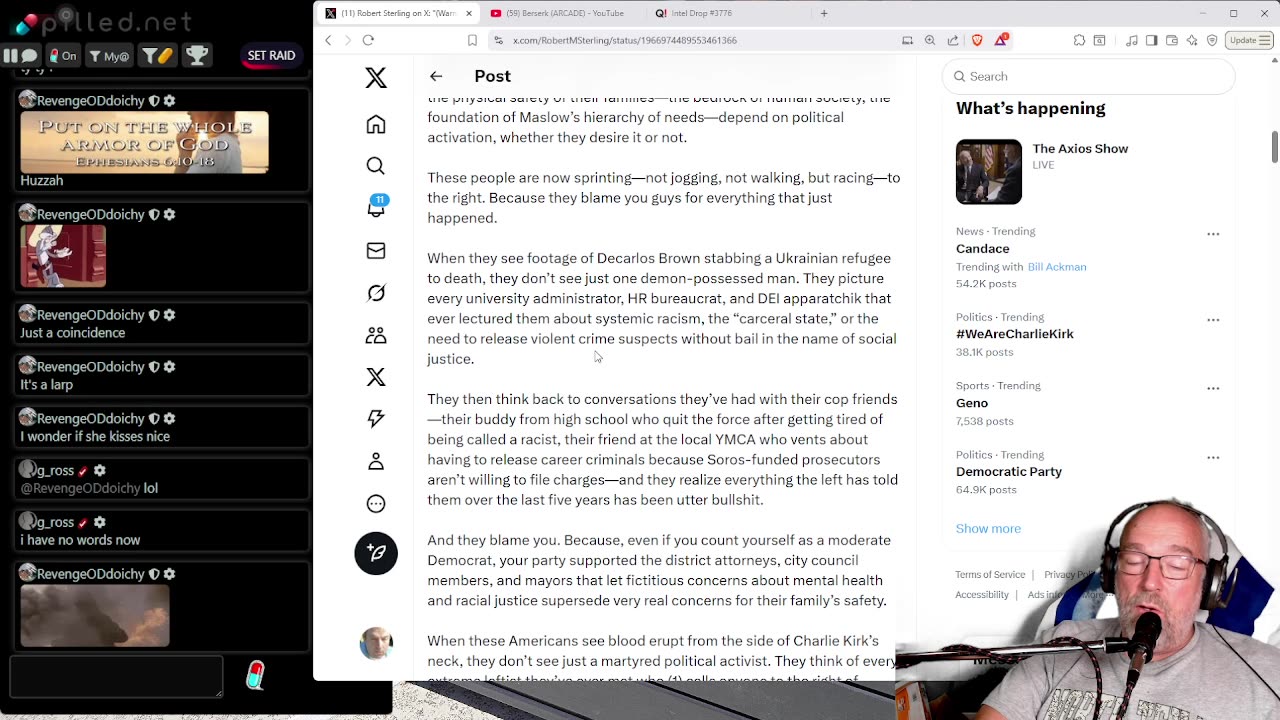Open more options for #WeAreCharlieKirk trend
1280x720 pixels.
[x=1213, y=320]
